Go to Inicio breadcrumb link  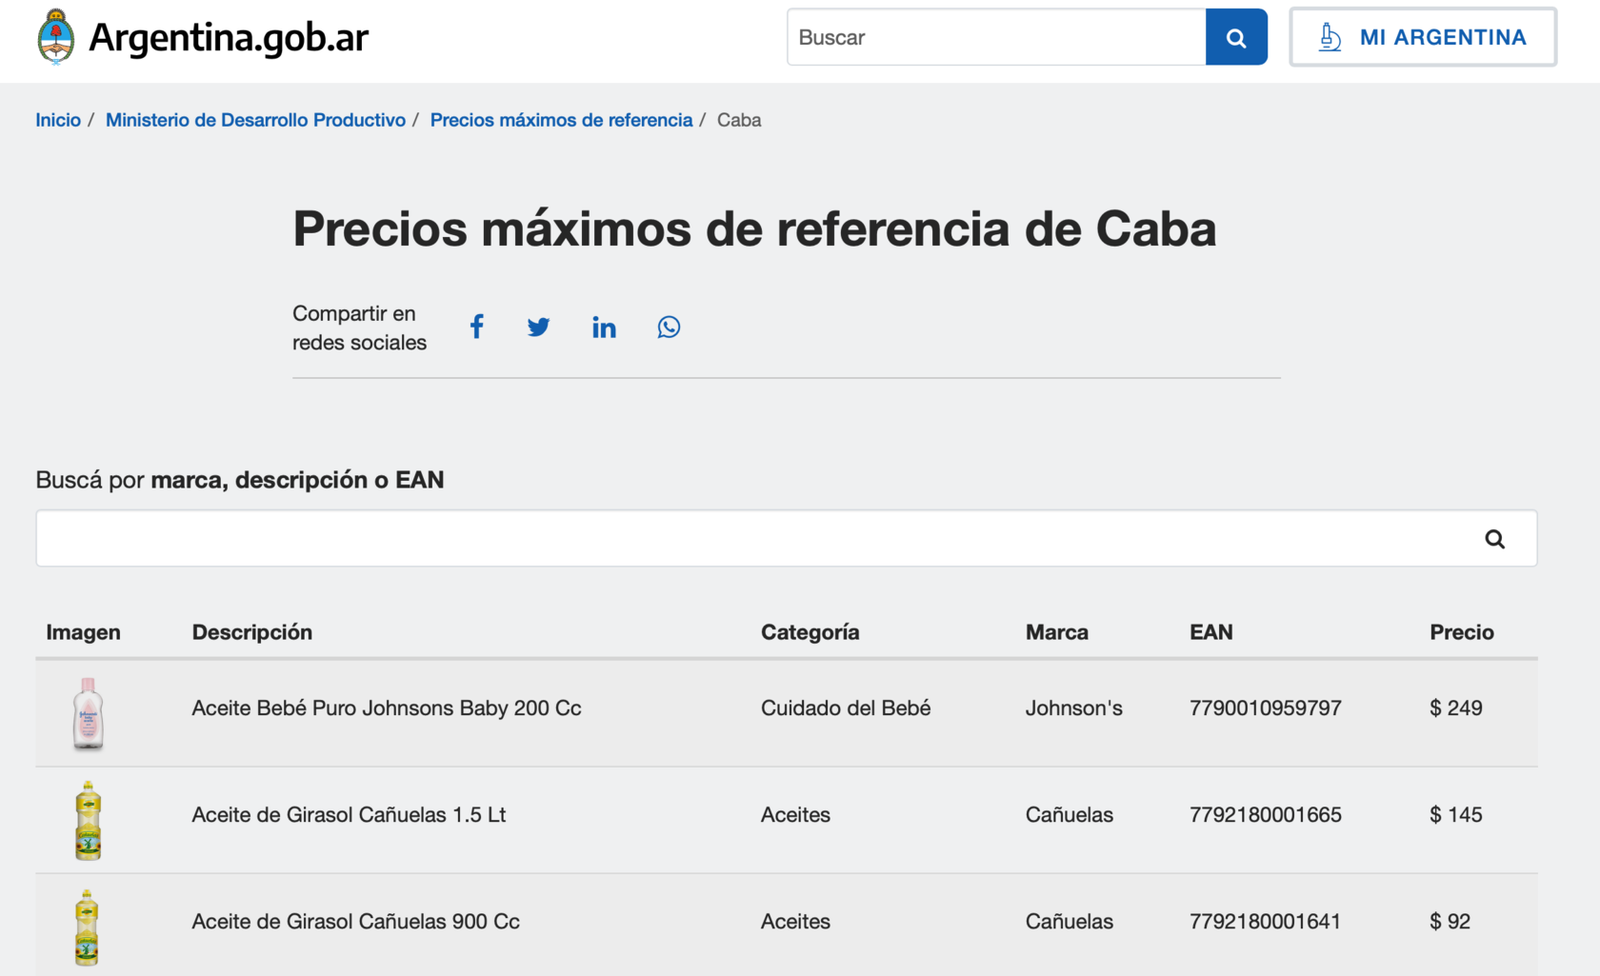pyautogui.click(x=58, y=120)
